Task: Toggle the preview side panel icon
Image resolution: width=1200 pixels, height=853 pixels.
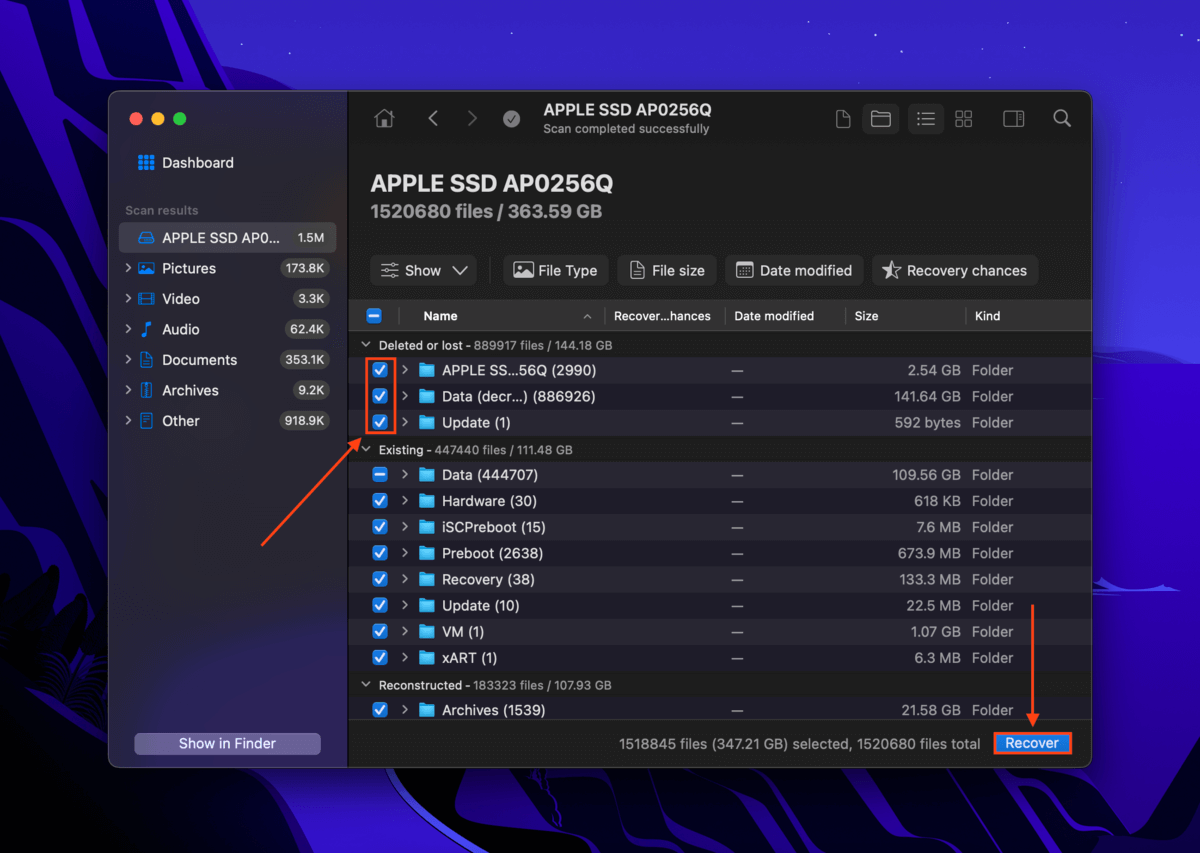Action: [x=1013, y=119]
